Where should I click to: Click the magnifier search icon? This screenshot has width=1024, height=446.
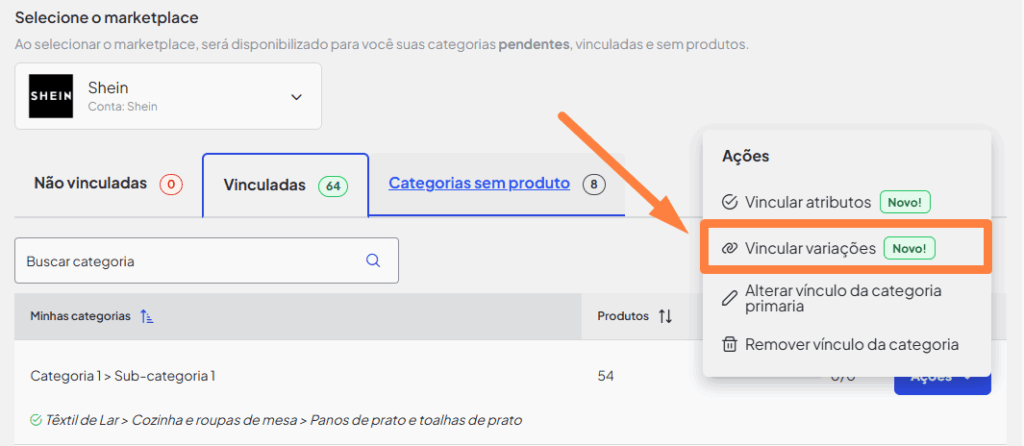(x=373, y=261)
